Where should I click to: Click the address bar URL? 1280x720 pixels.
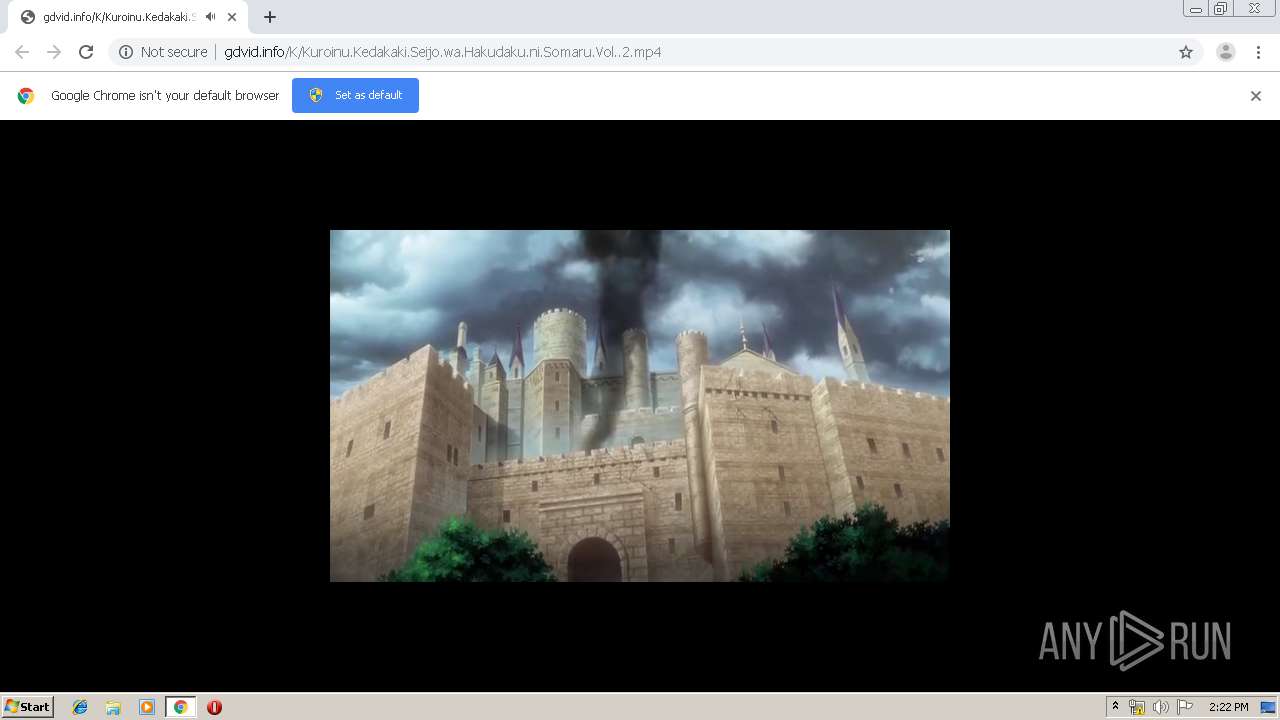point(442,52)
